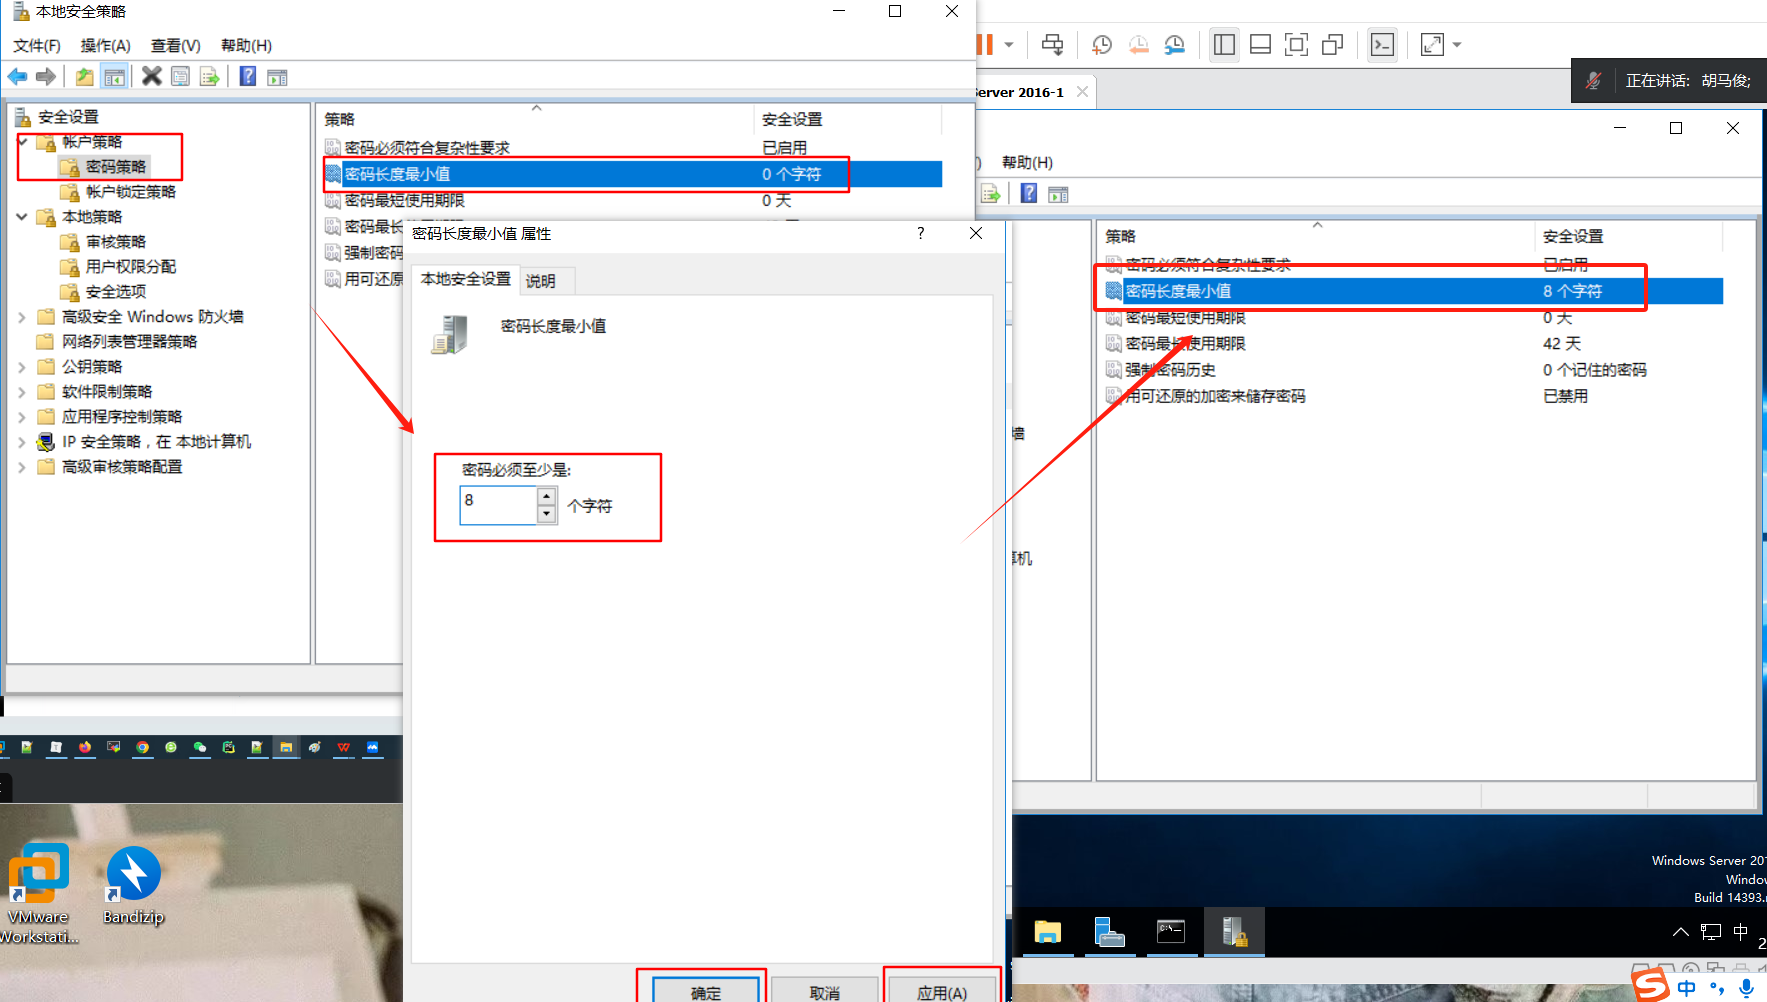Screen dimensions: 1767x1002
Task: Click the VMware console view icon
Action: click(1382, 44)
